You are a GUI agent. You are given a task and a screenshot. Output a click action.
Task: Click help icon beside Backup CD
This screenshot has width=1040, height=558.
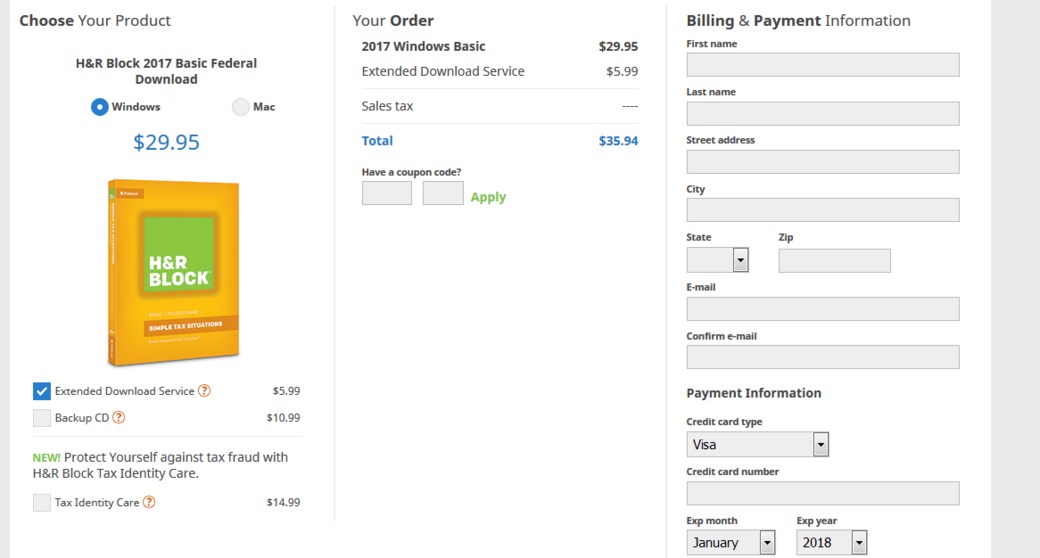point(119,418)
